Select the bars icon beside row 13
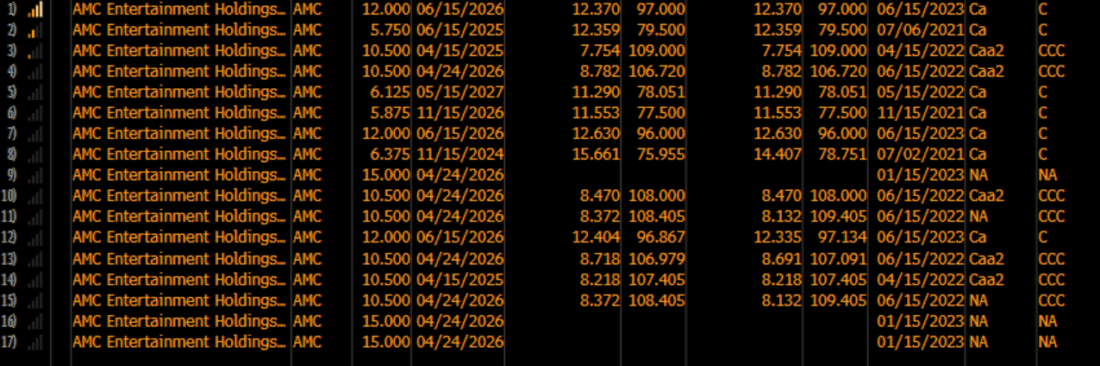 click(x=35, y=260)
